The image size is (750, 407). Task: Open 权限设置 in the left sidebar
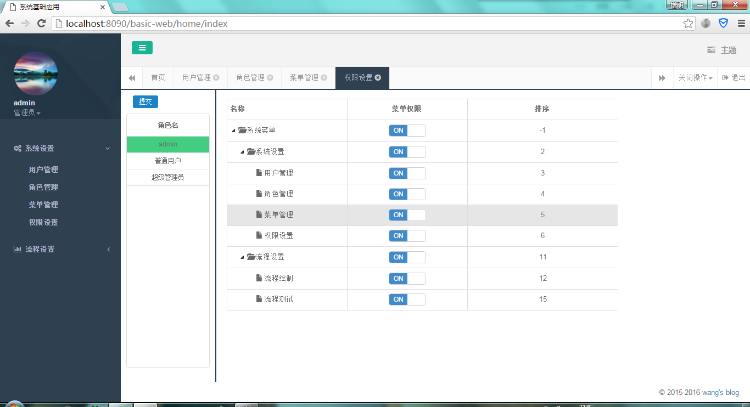click(x=43, y=222)
